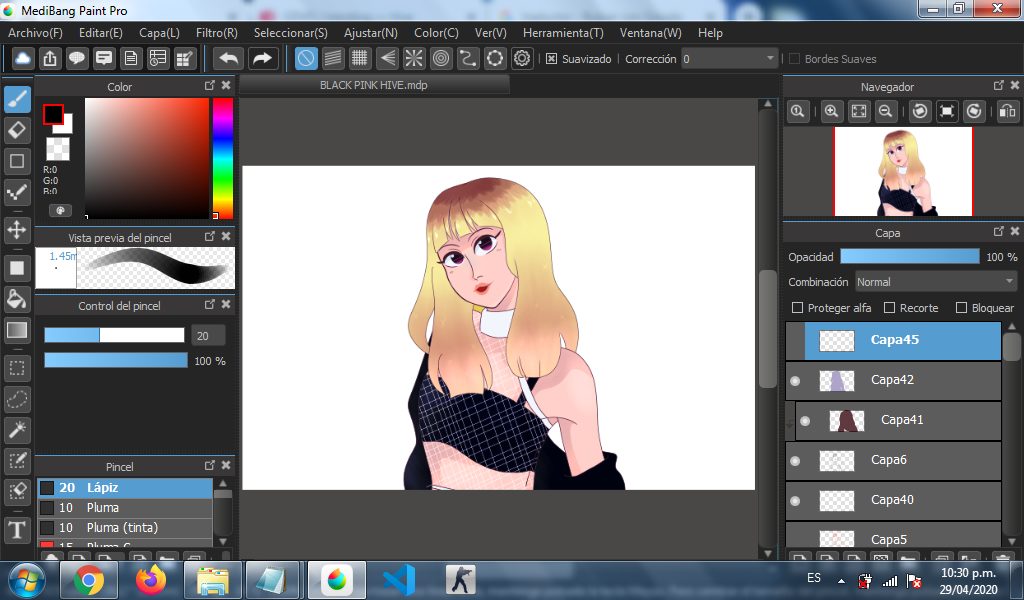
Task: Switch to the BLACK PINK HIVE.mdp tab
Action: [x=374, y=85]
